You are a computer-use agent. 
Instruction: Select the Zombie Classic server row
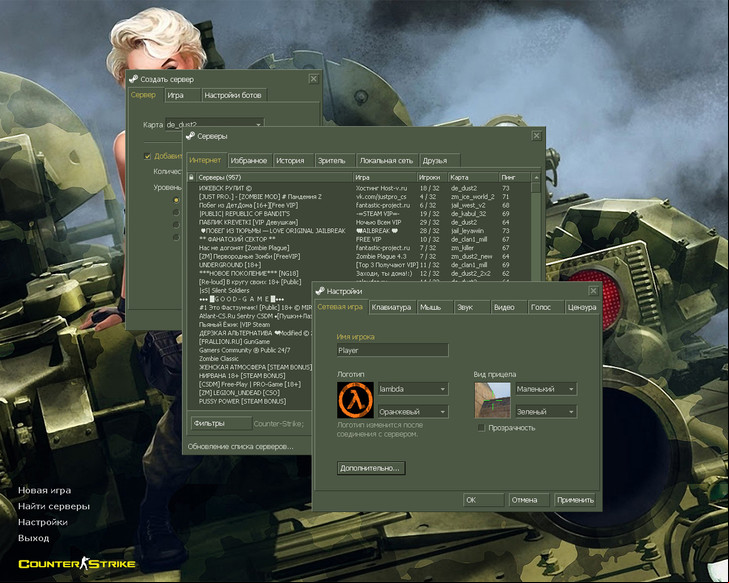point(250,358)
